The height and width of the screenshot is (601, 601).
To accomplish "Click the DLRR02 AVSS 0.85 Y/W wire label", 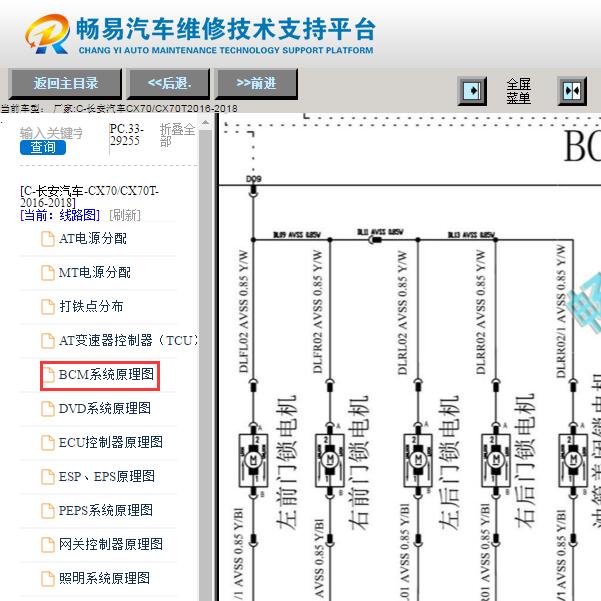I will [480, 312].
